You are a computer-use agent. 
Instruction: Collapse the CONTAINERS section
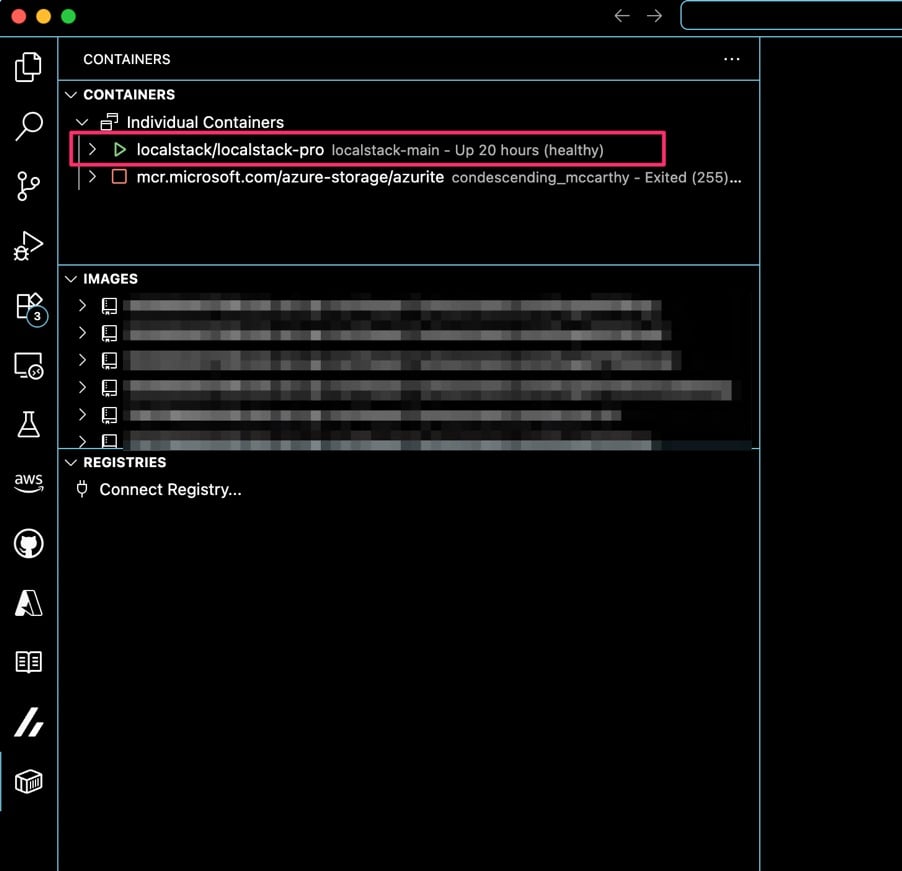pyautogui.click(x=71, y=94)
